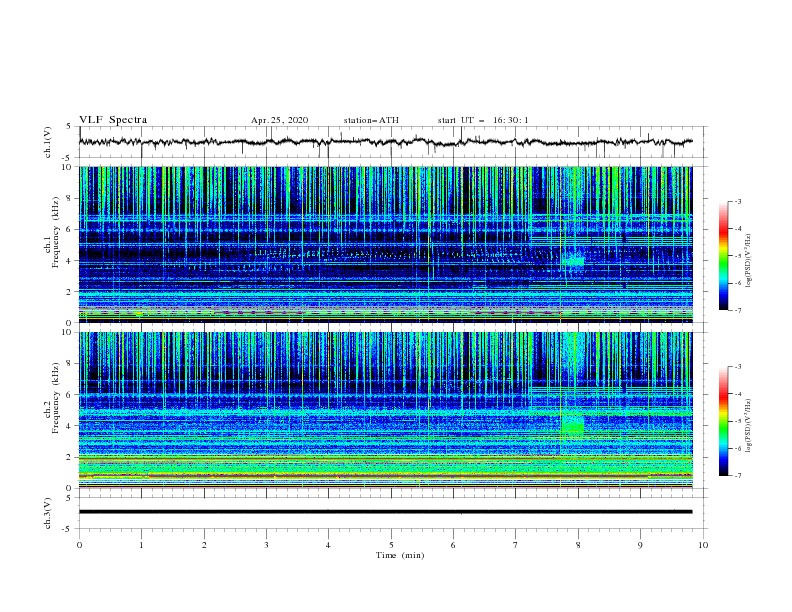Click the "start UT = 16:30:1" header text
The height and width of the screenshot is (612, 792).
tap(483, 120)
